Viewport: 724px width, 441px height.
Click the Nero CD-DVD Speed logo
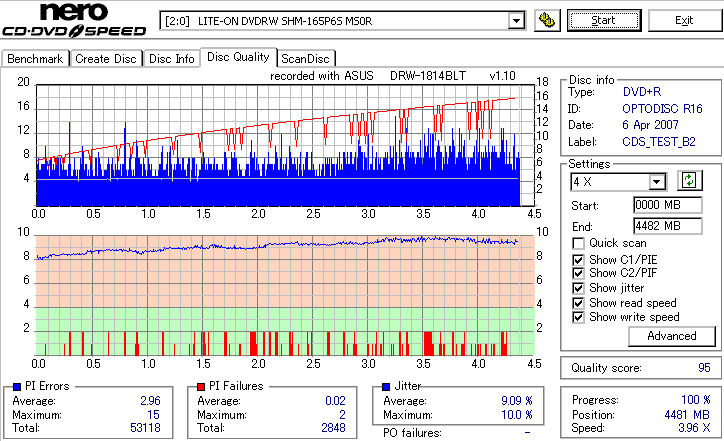(74, 19)
